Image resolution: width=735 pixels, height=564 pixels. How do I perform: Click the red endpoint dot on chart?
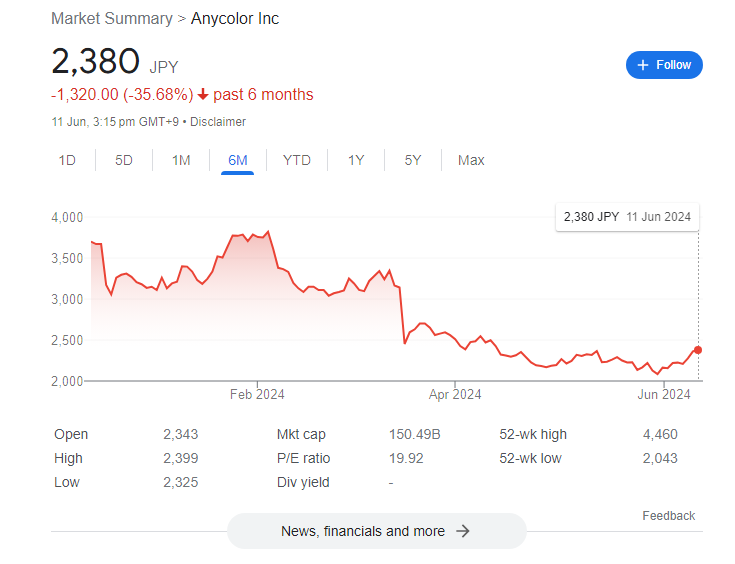coord(697,350)
